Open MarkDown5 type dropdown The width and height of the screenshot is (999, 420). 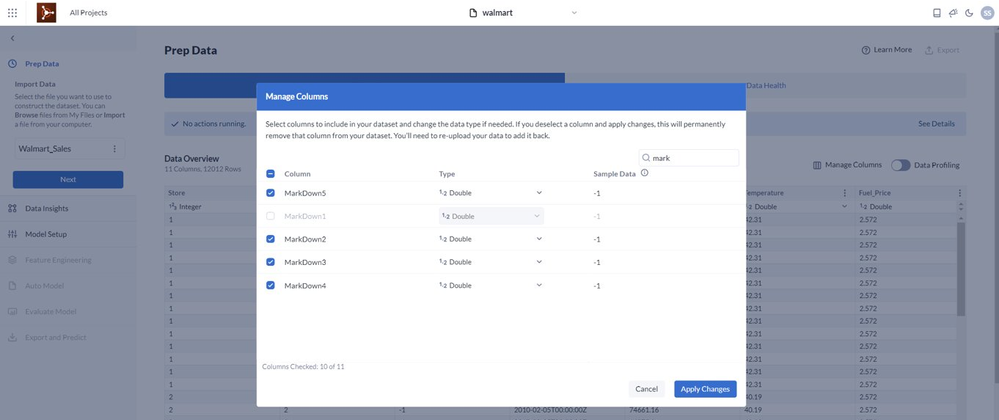pos(491,192)
